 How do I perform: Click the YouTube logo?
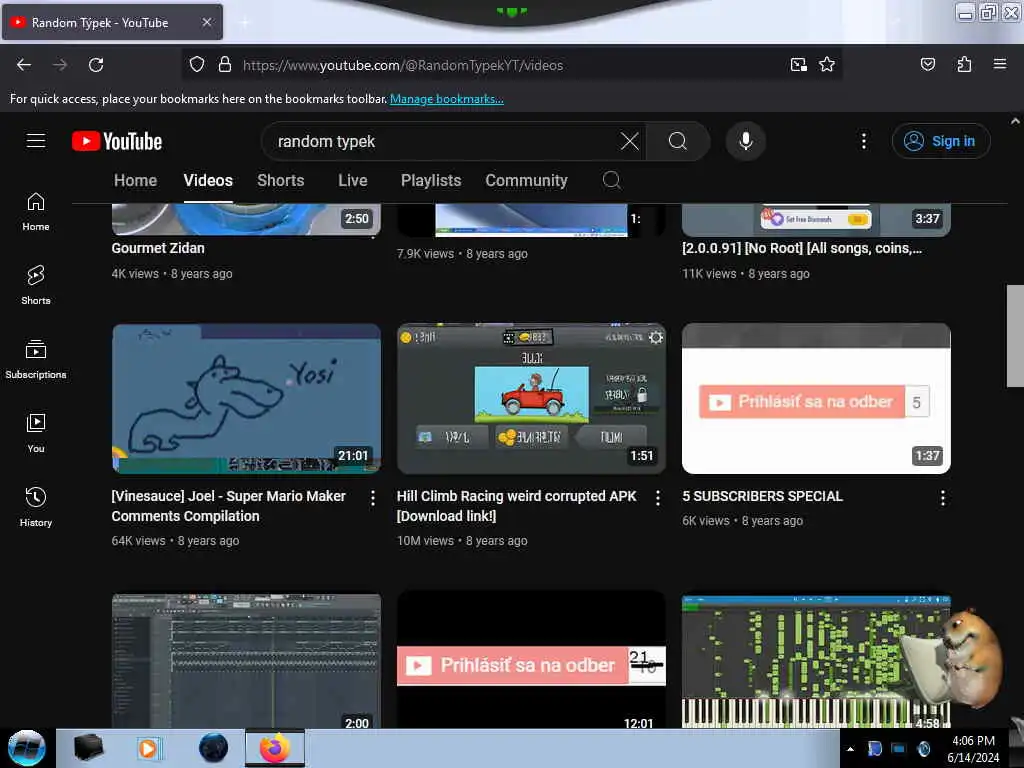(117, 141)
